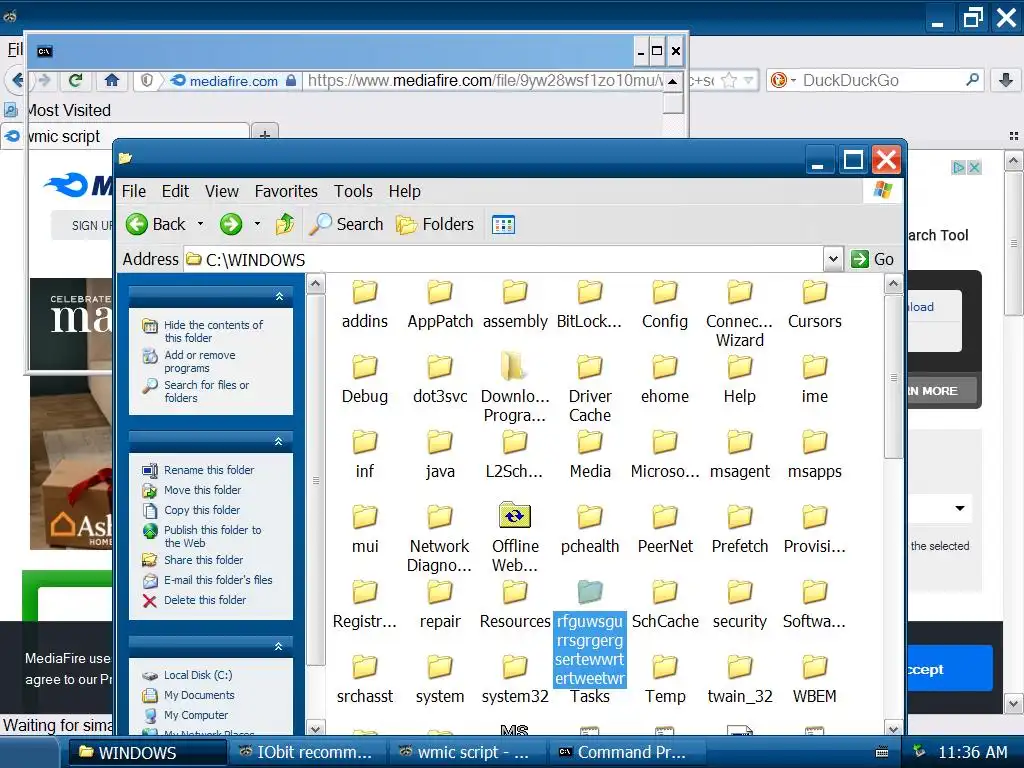The image size is (1024, 768).
Task: Open the Favorites menu
Action: coord(286,191)
